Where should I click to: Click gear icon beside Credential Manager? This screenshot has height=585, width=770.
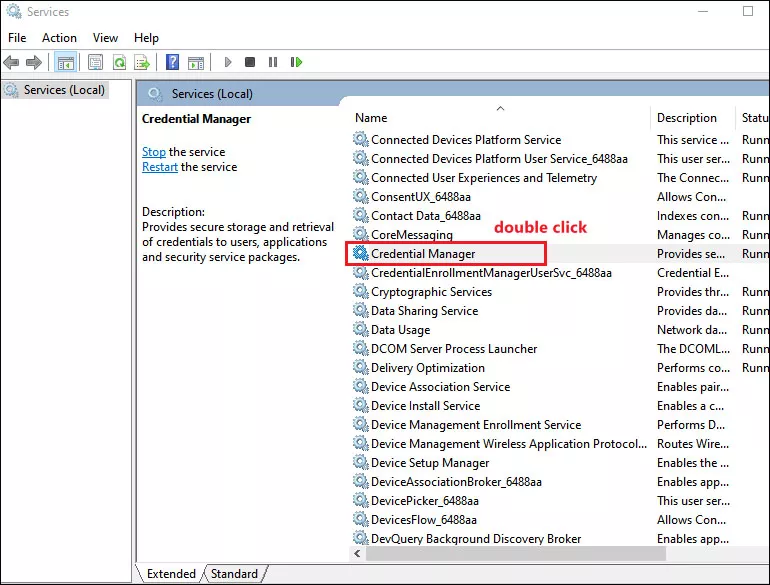coord(360,253)
